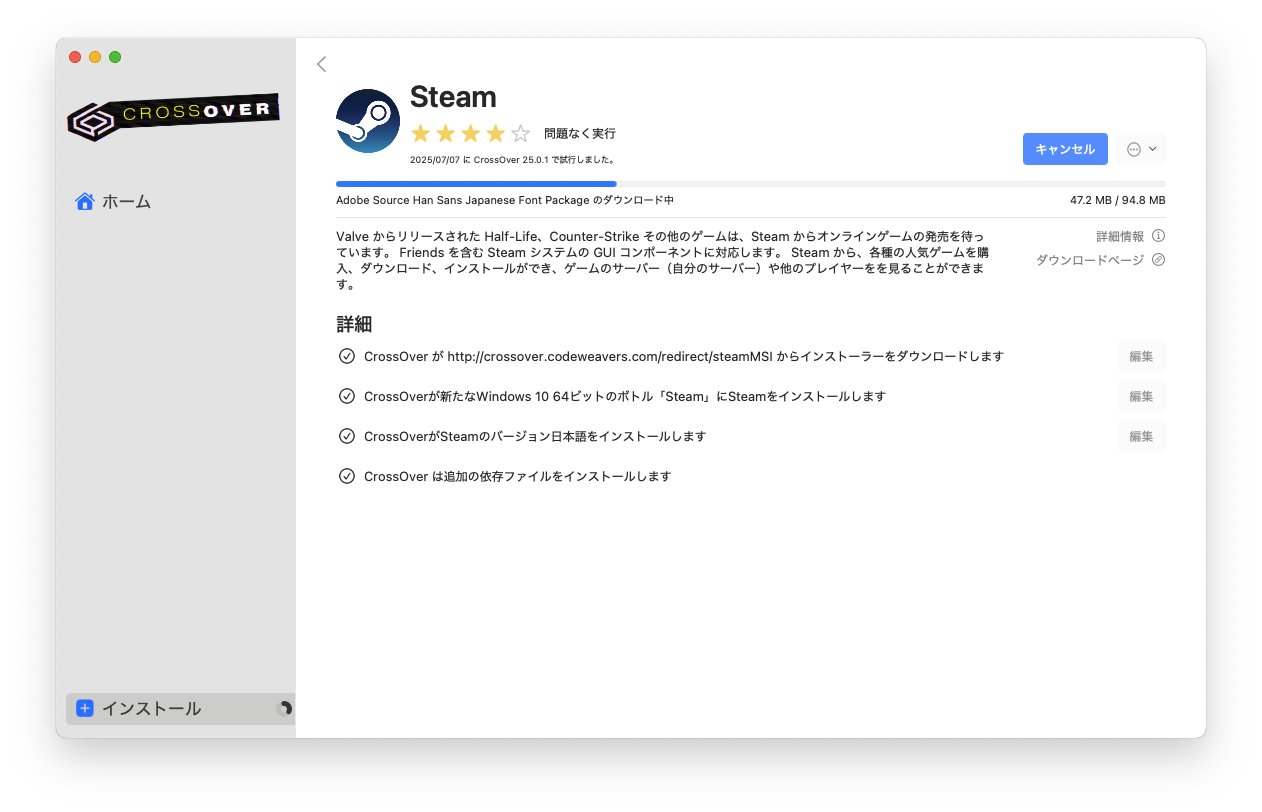
Task: Open the ダウンロードページ link
Action: (1089, 260)
